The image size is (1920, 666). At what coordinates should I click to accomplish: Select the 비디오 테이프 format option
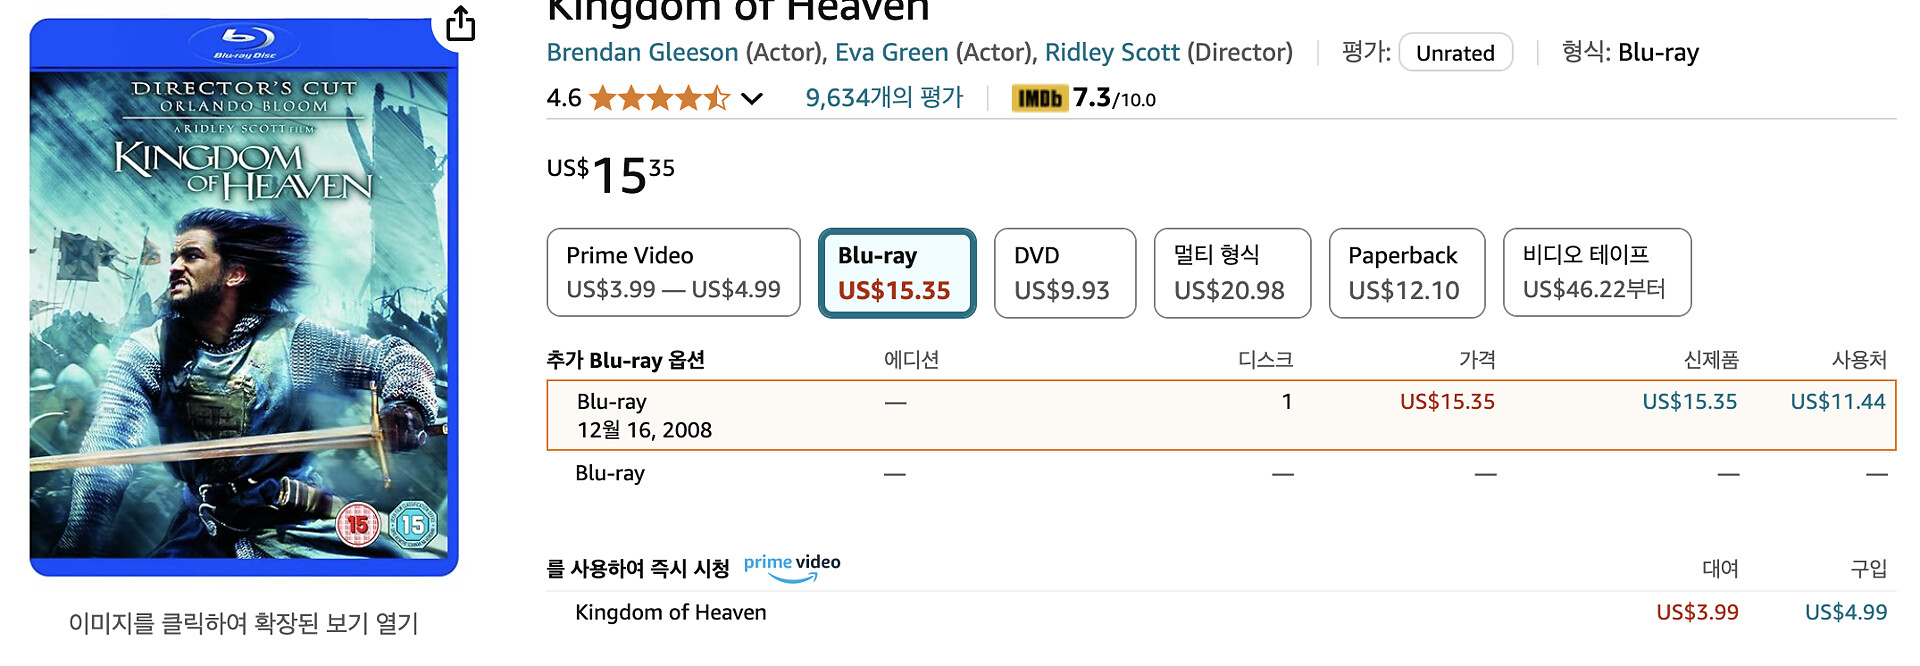pyautogui.click(x=1596, y=272)
